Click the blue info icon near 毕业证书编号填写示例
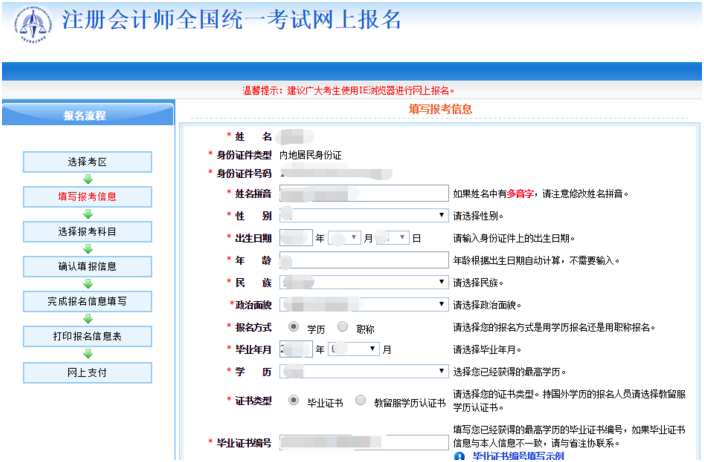 click(459, 457)
